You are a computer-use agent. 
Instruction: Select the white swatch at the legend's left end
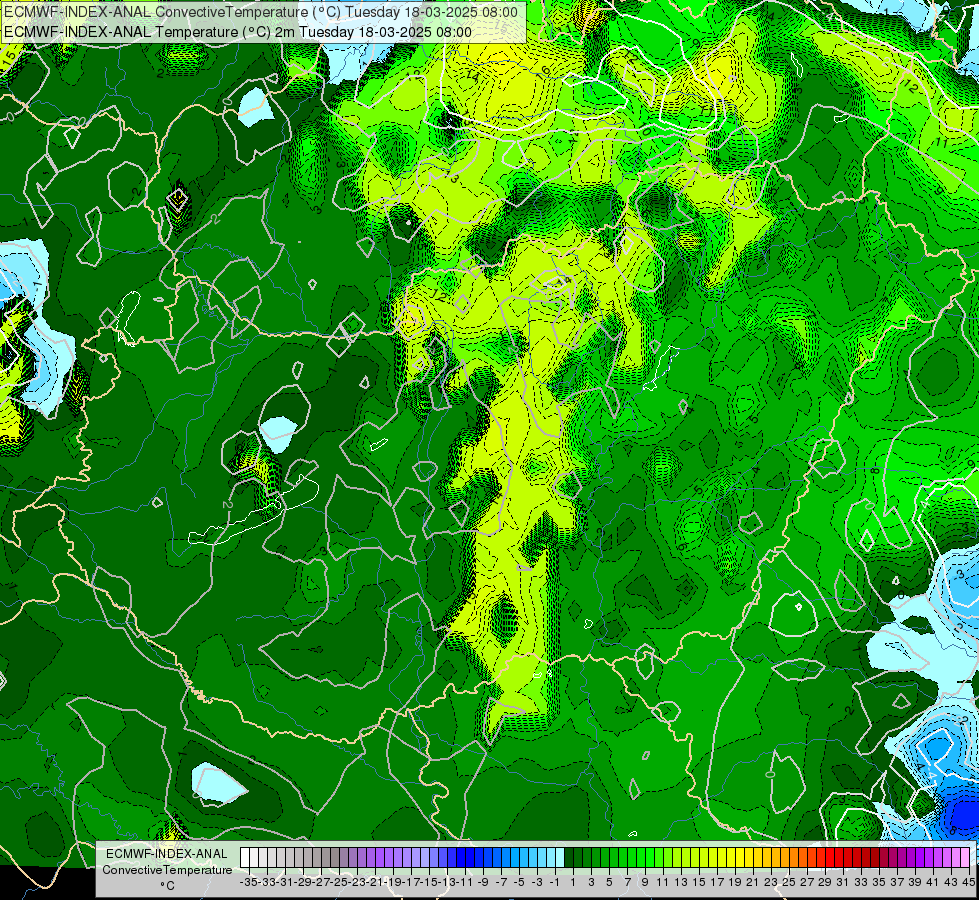tap(245, 858)
